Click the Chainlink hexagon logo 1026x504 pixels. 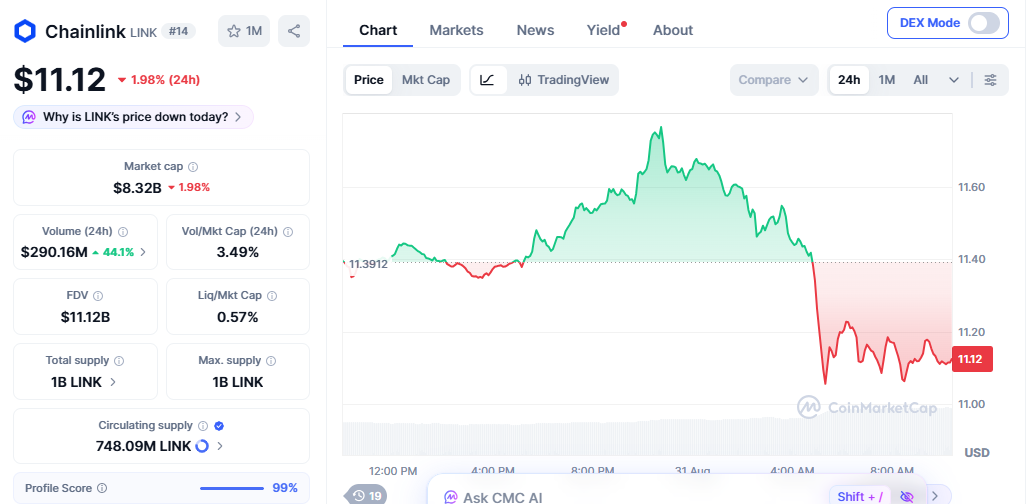coord(26,31)
